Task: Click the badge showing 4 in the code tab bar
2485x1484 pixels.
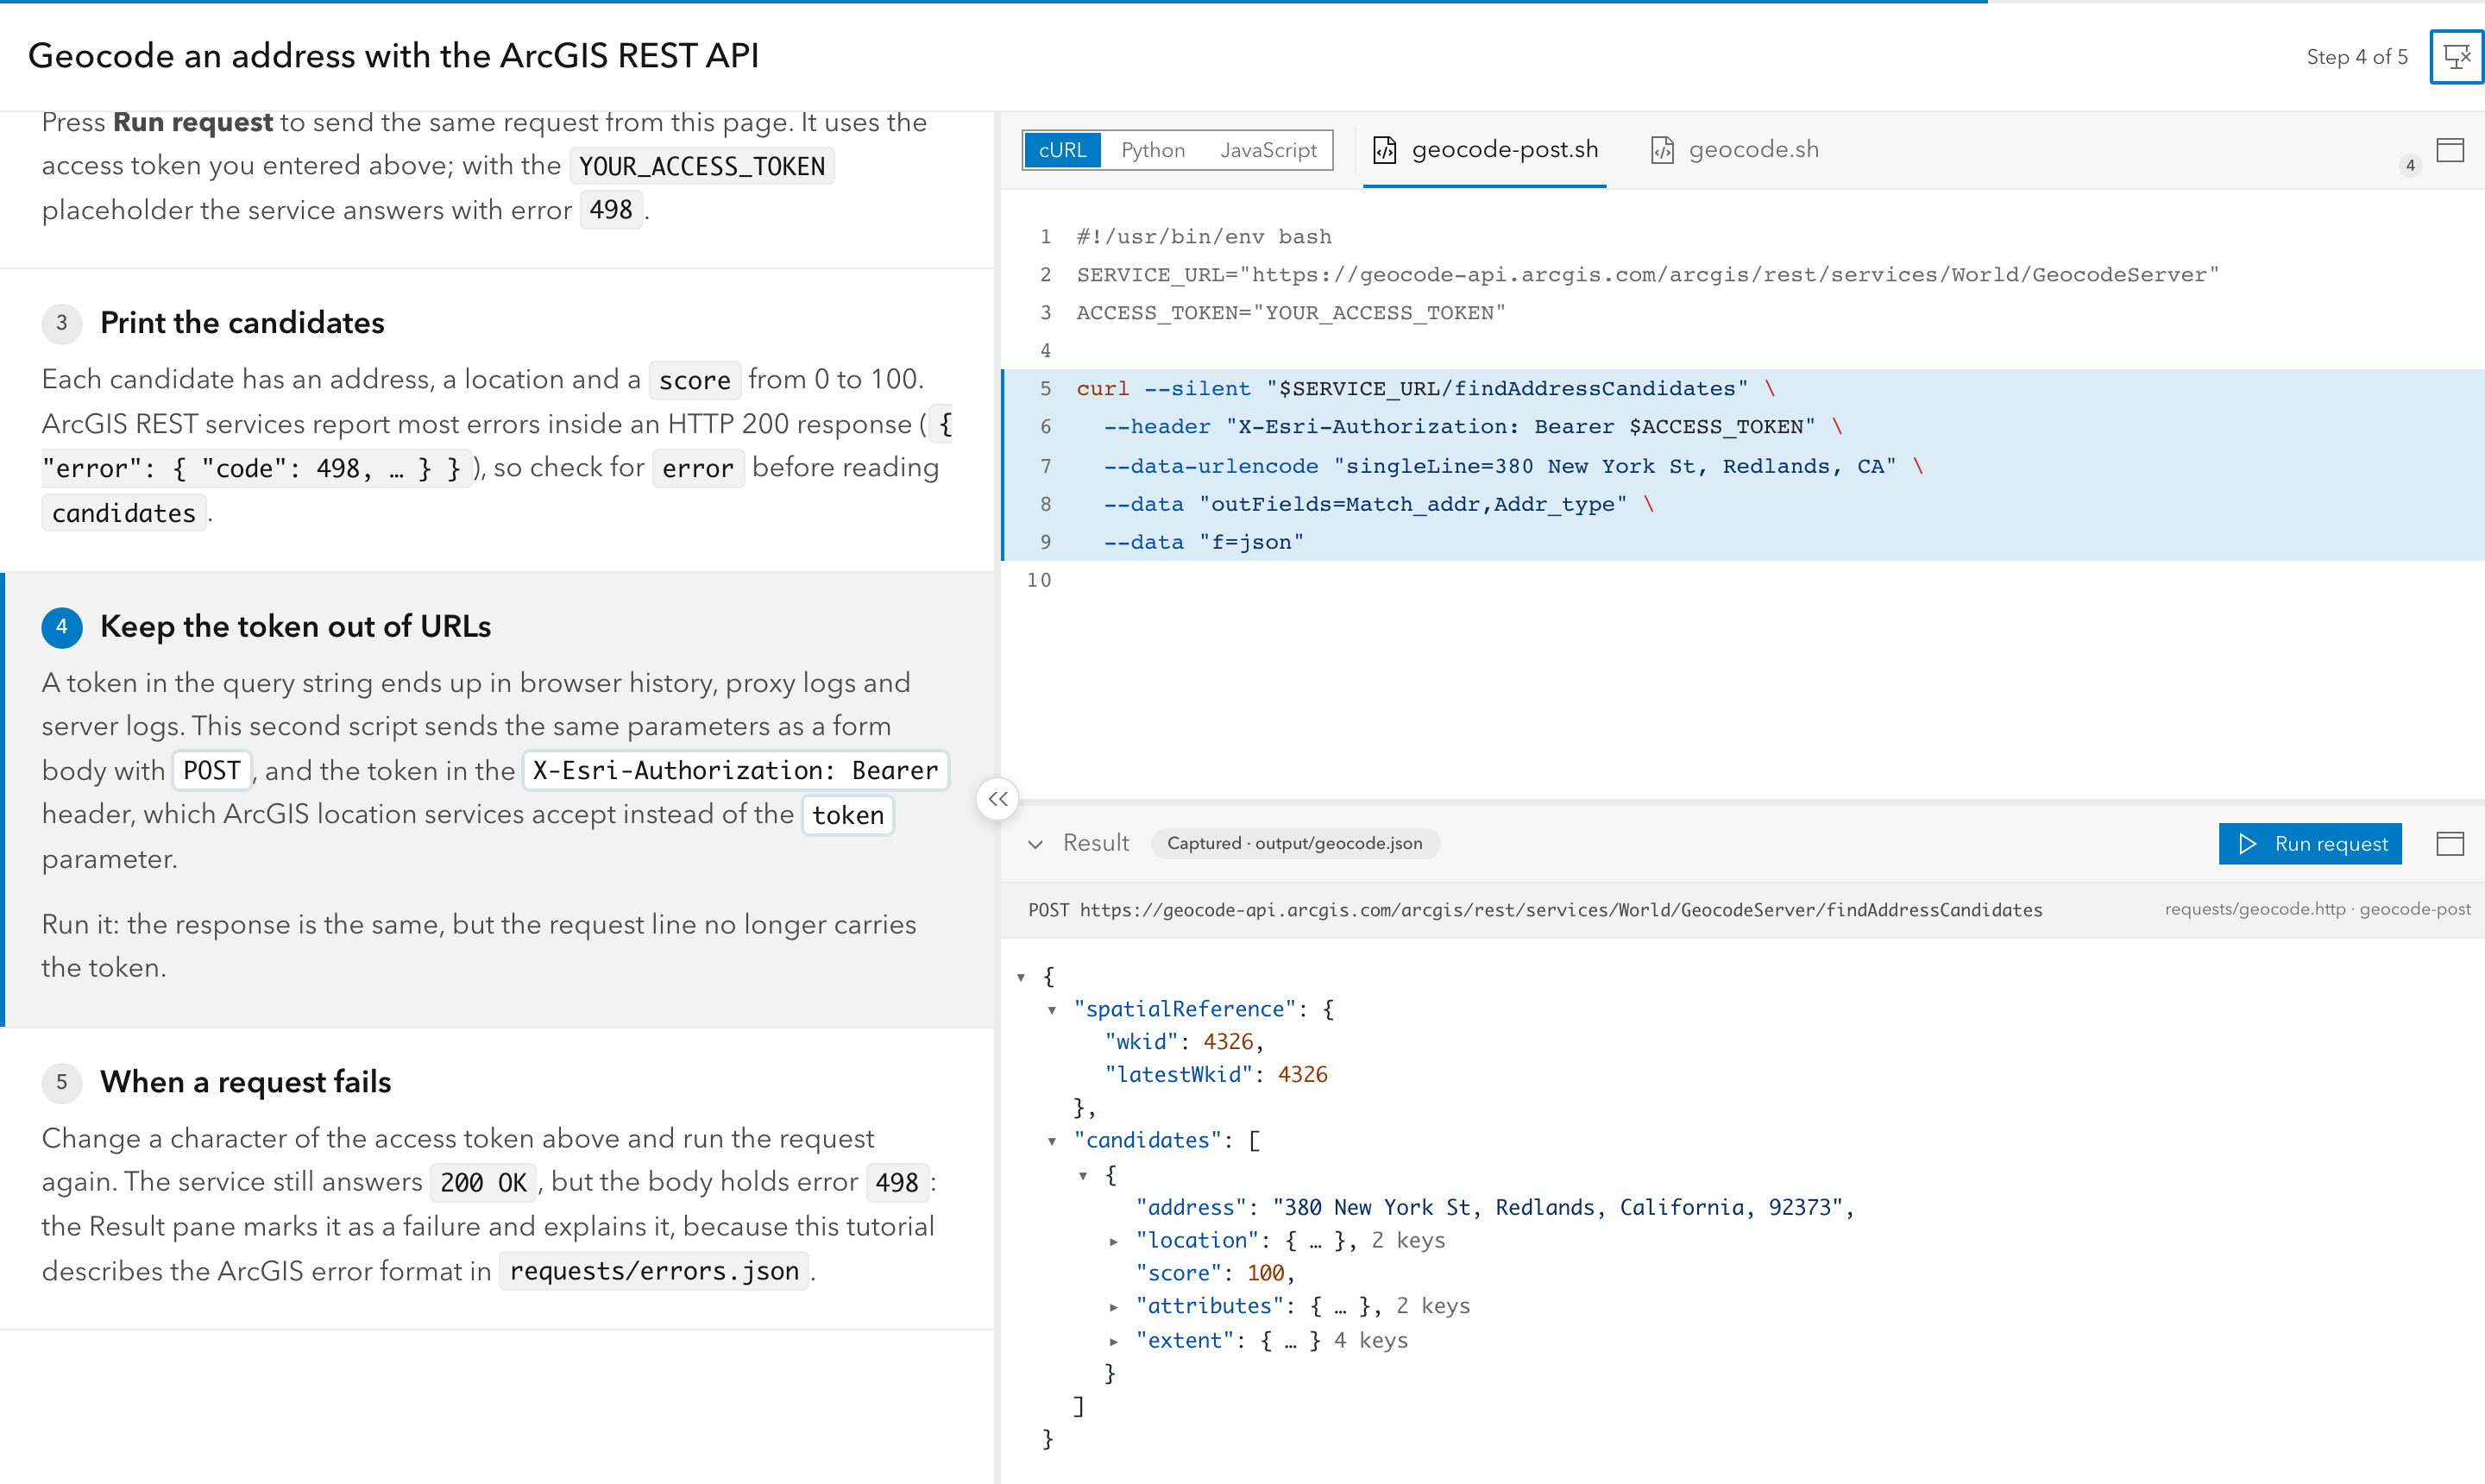Action: pyautogui.click(x=2409, y=166)
